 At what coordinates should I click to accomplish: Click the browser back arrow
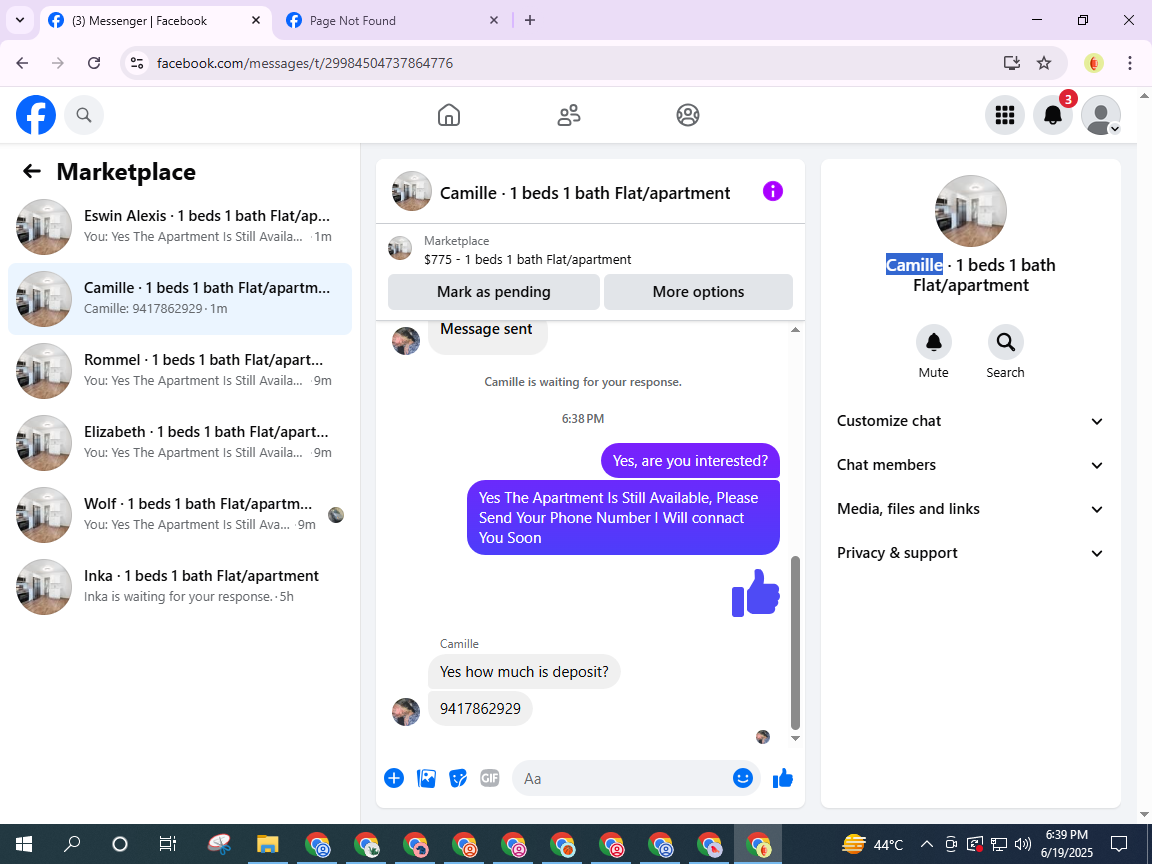pos(22,63)
